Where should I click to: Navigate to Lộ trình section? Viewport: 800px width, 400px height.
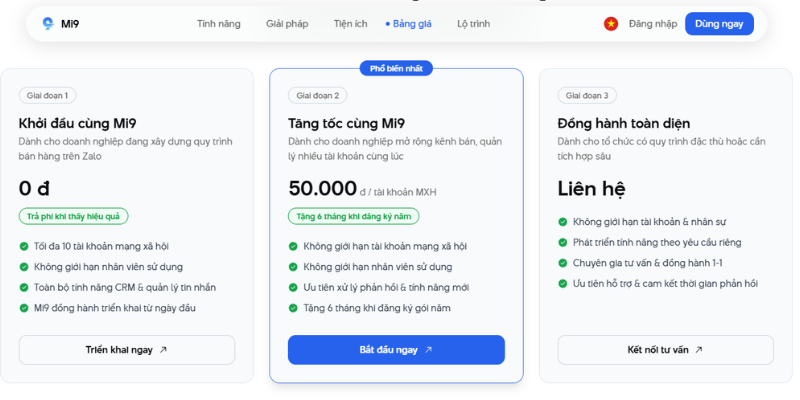point(473,23)
